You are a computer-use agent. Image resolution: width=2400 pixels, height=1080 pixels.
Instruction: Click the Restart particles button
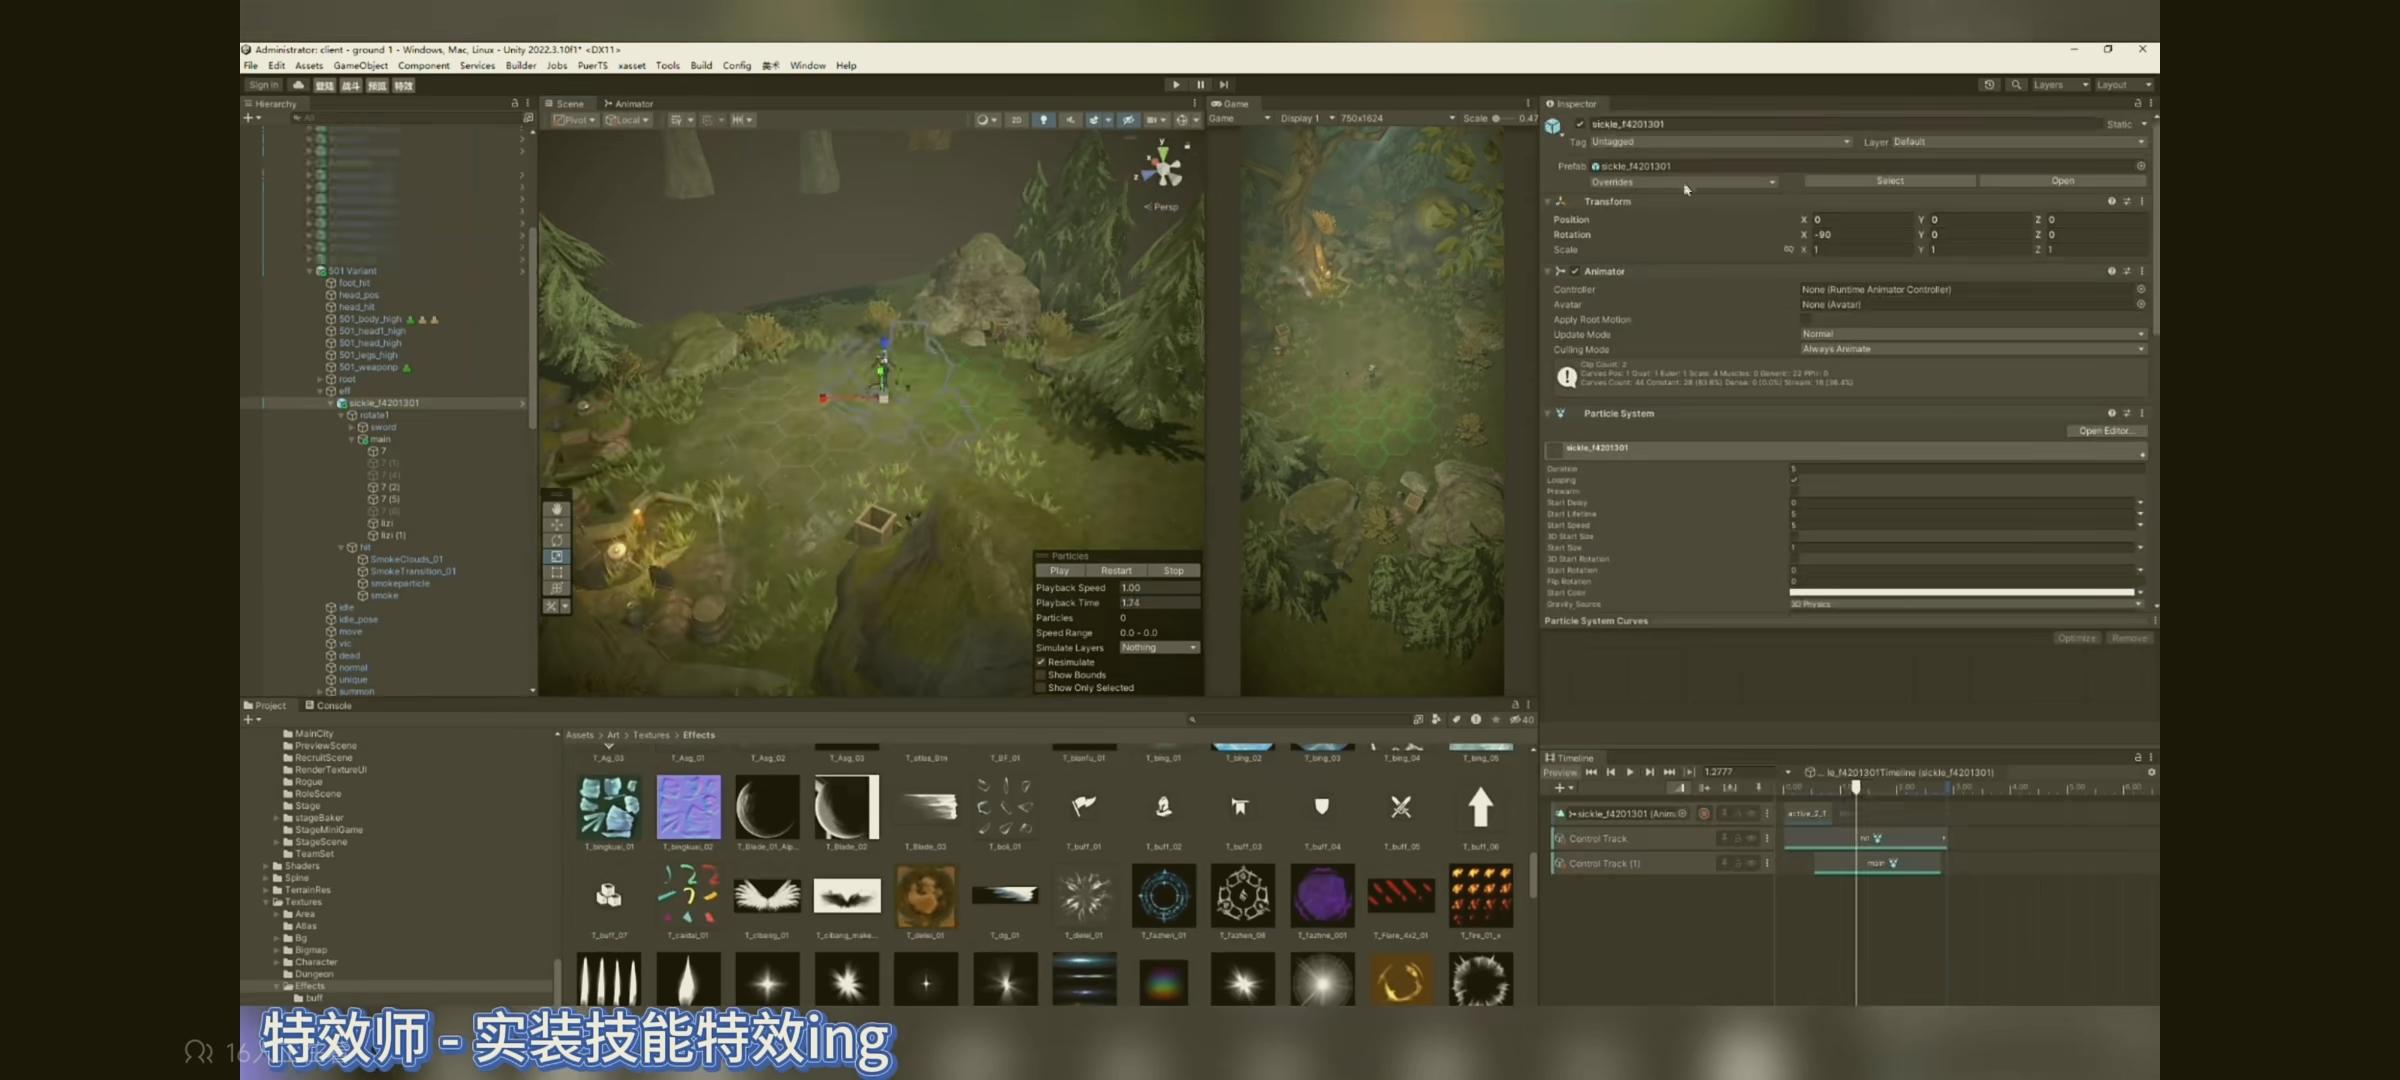tap(1116, 571)
